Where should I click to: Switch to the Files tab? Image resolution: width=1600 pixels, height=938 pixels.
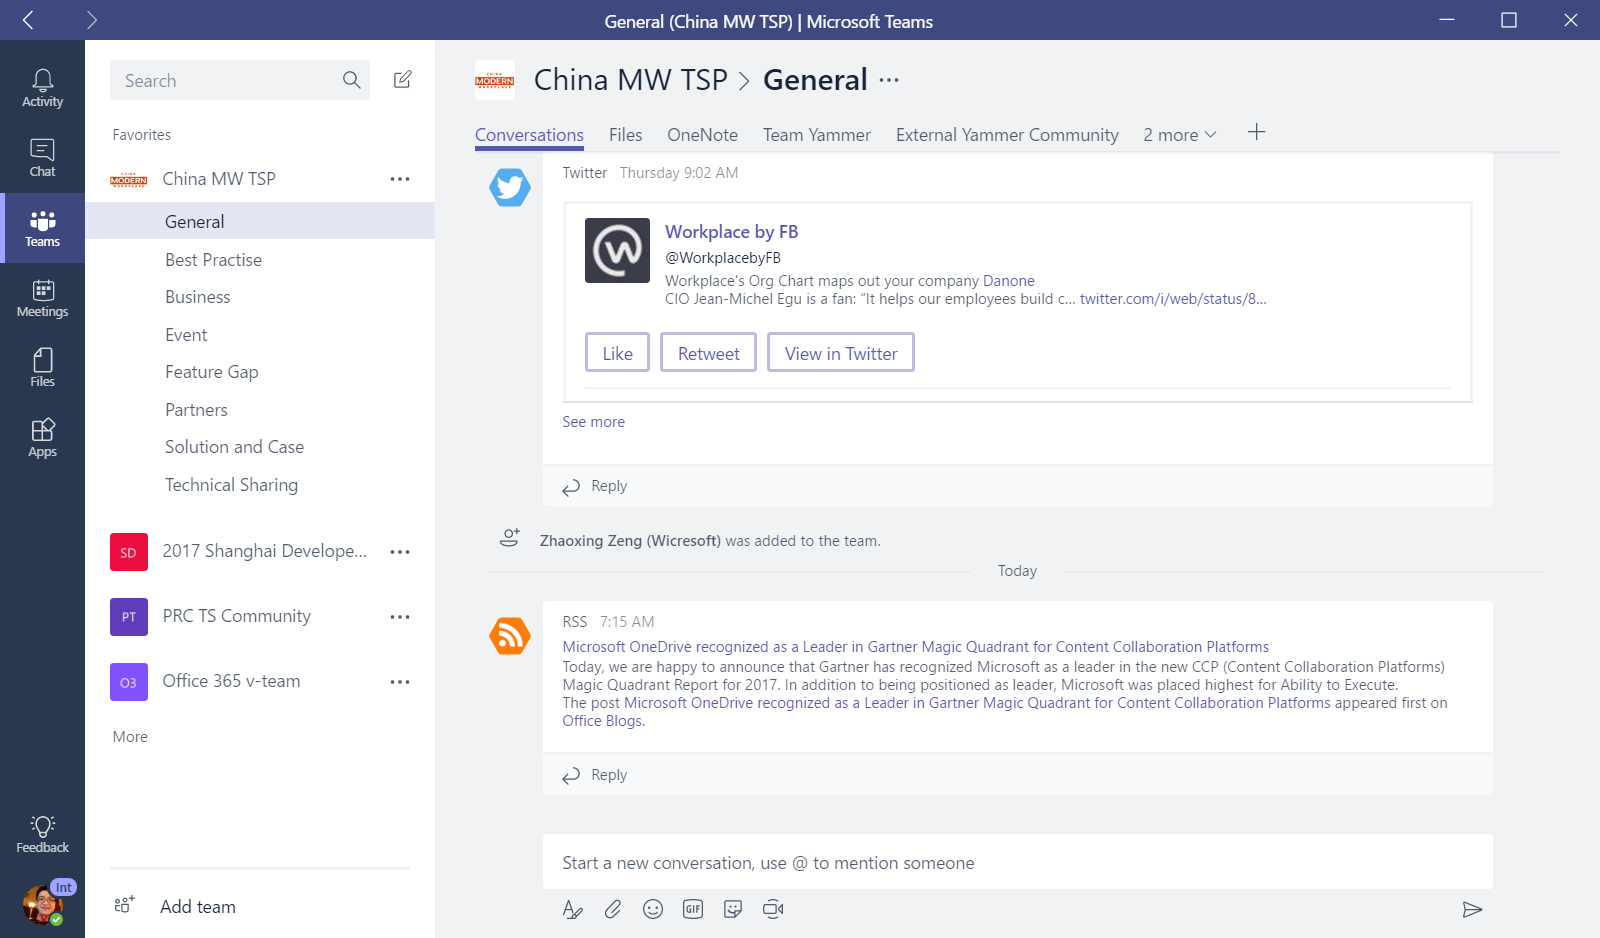(625, 134)
